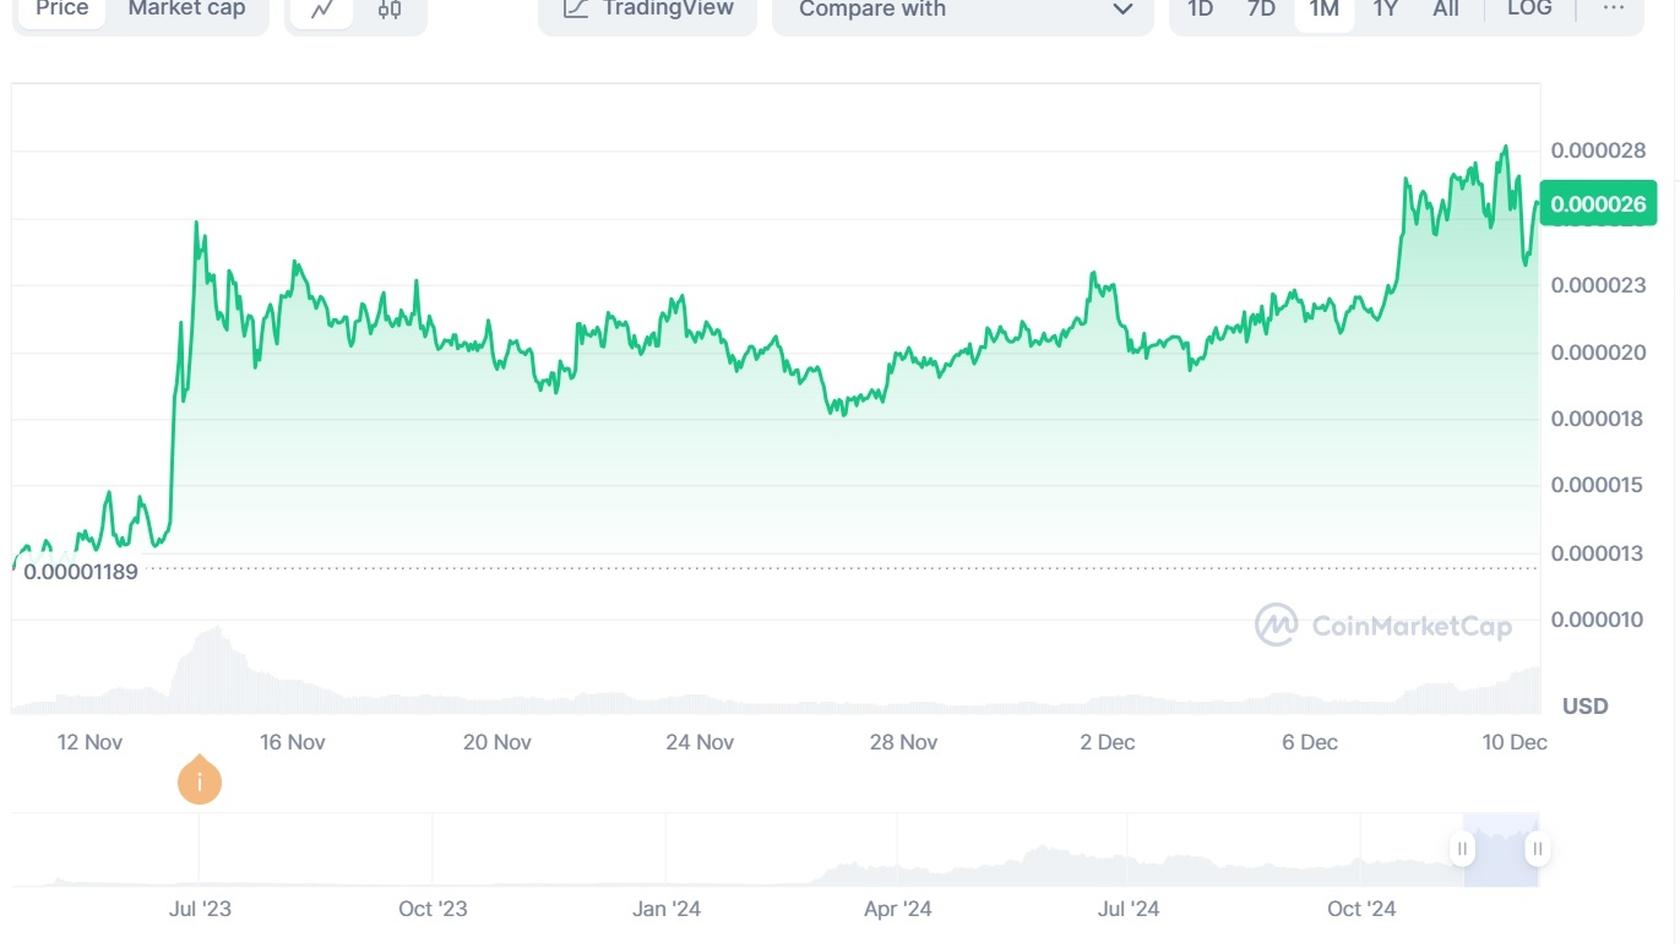Grab the left range selector handle
Image resolution: width=1680 pixels, height=944 pixels.
[x=1462, y=849]
